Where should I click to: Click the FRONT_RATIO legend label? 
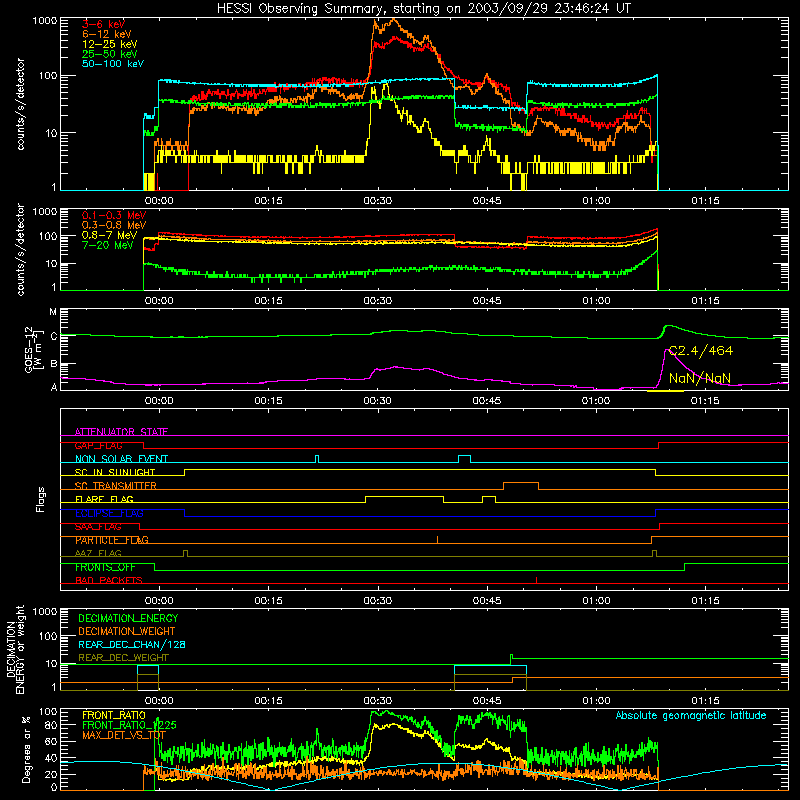click(114, 715)
